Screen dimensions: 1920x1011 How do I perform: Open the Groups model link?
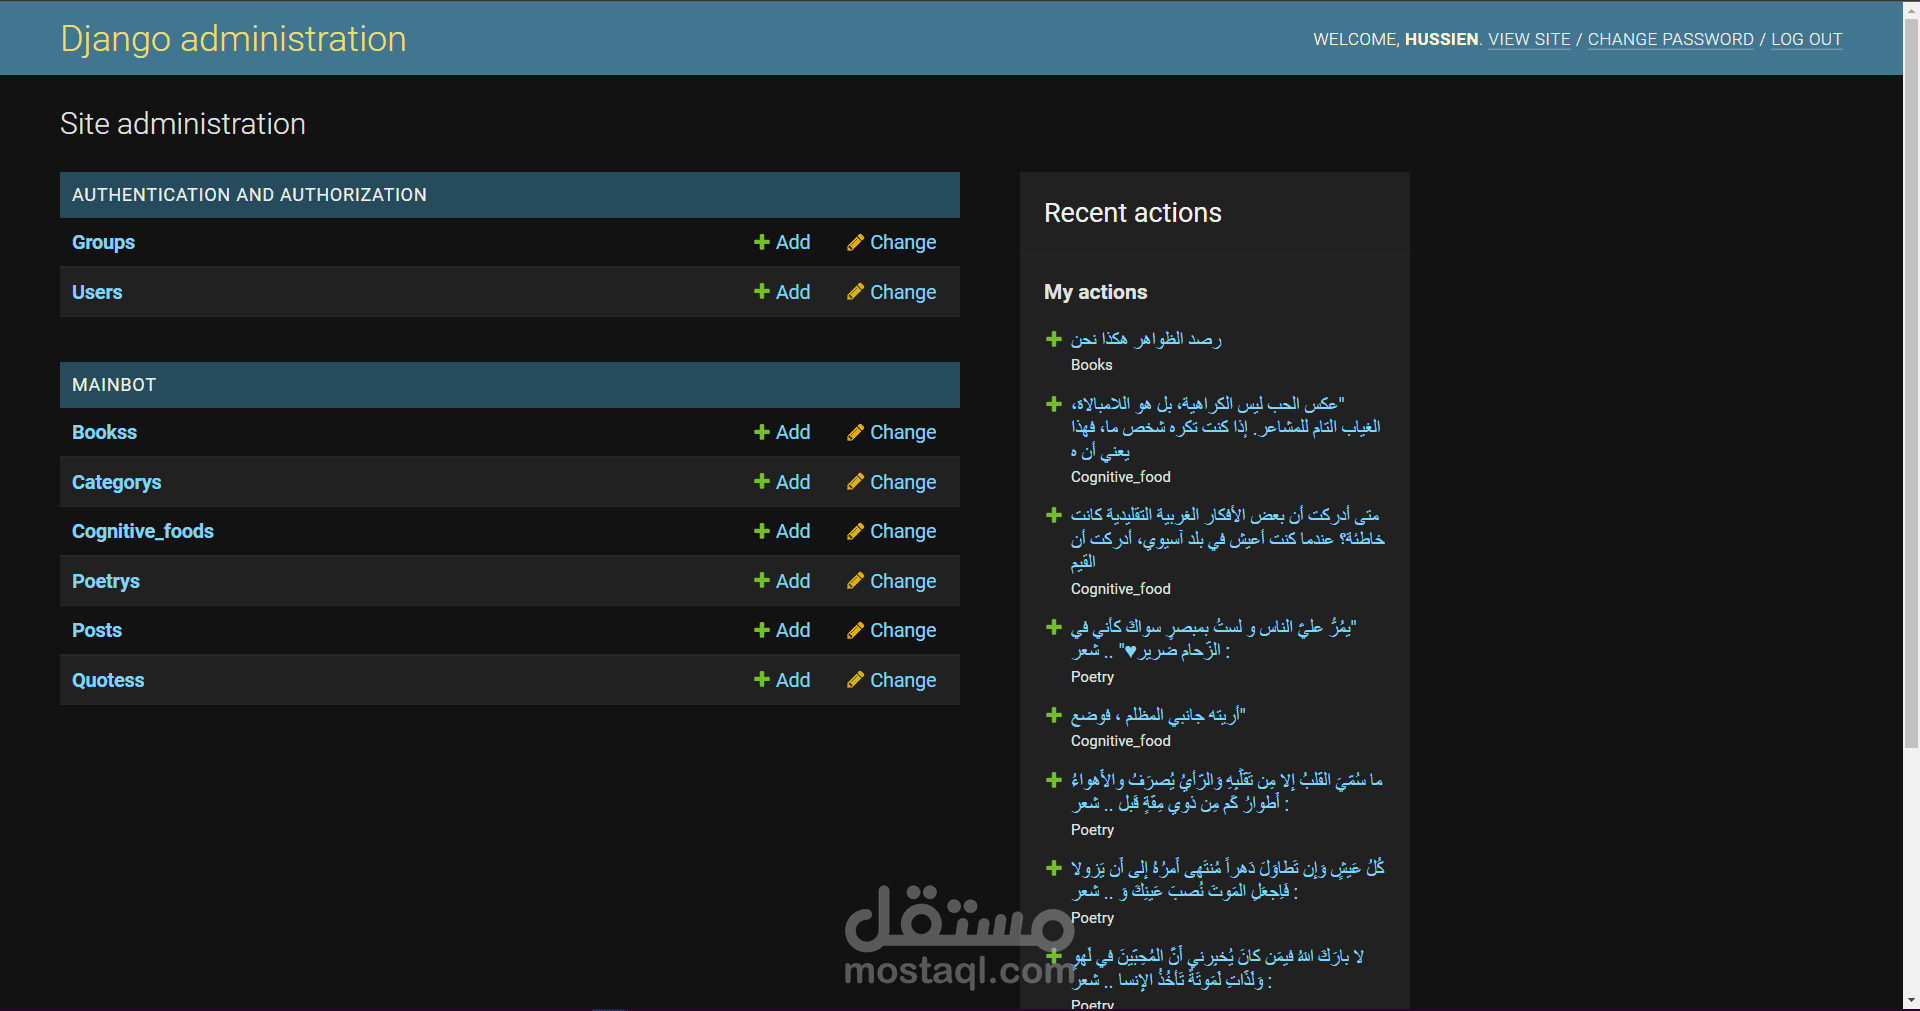(103, 242)
